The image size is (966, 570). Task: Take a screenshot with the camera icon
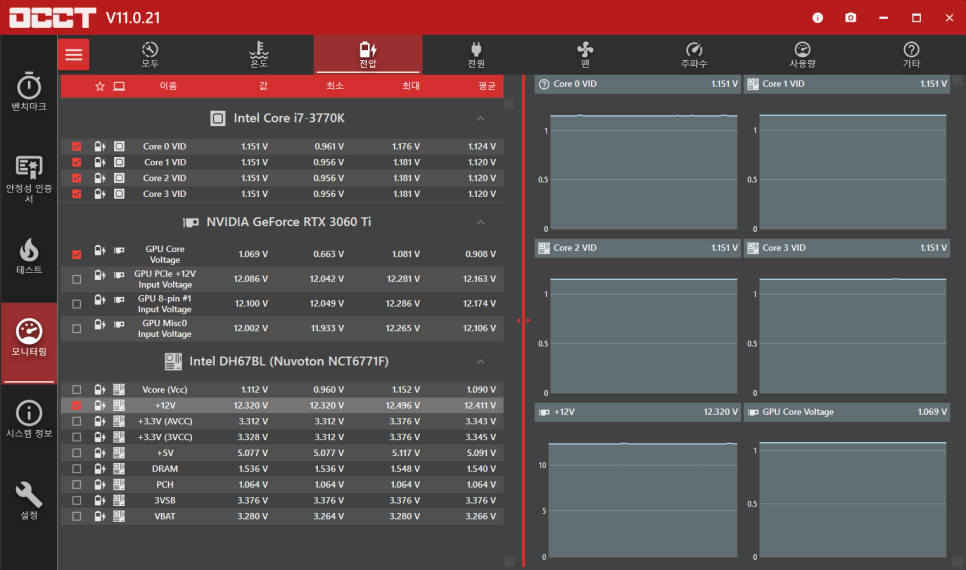(x=851, y=18)
